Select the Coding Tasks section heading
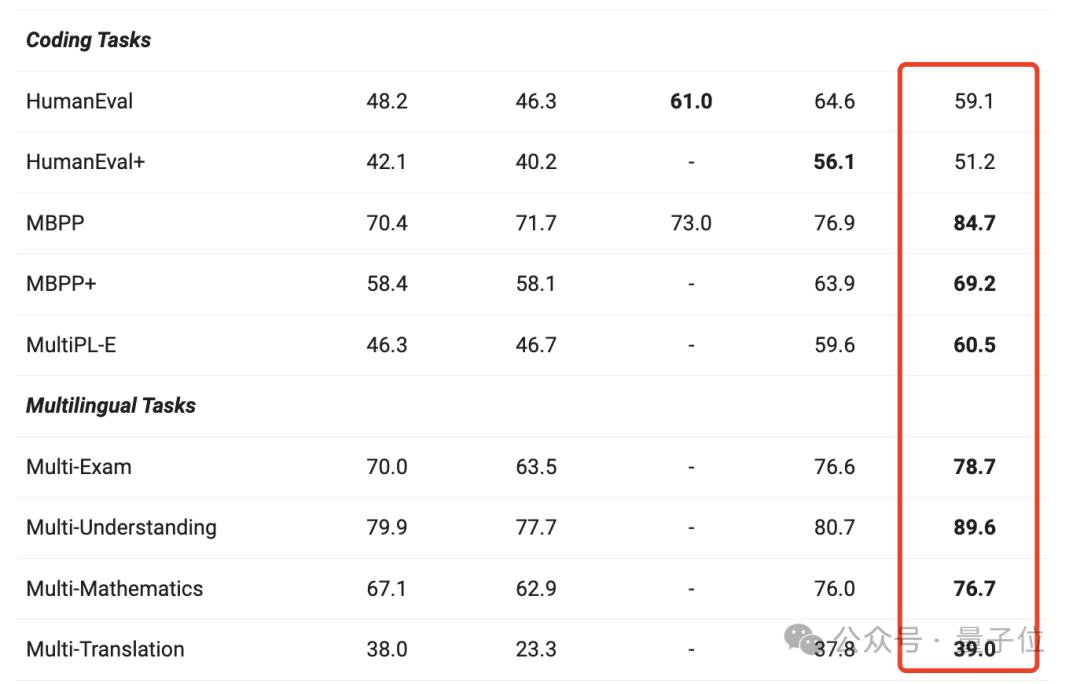1080x684 pixels. [88, 40]
